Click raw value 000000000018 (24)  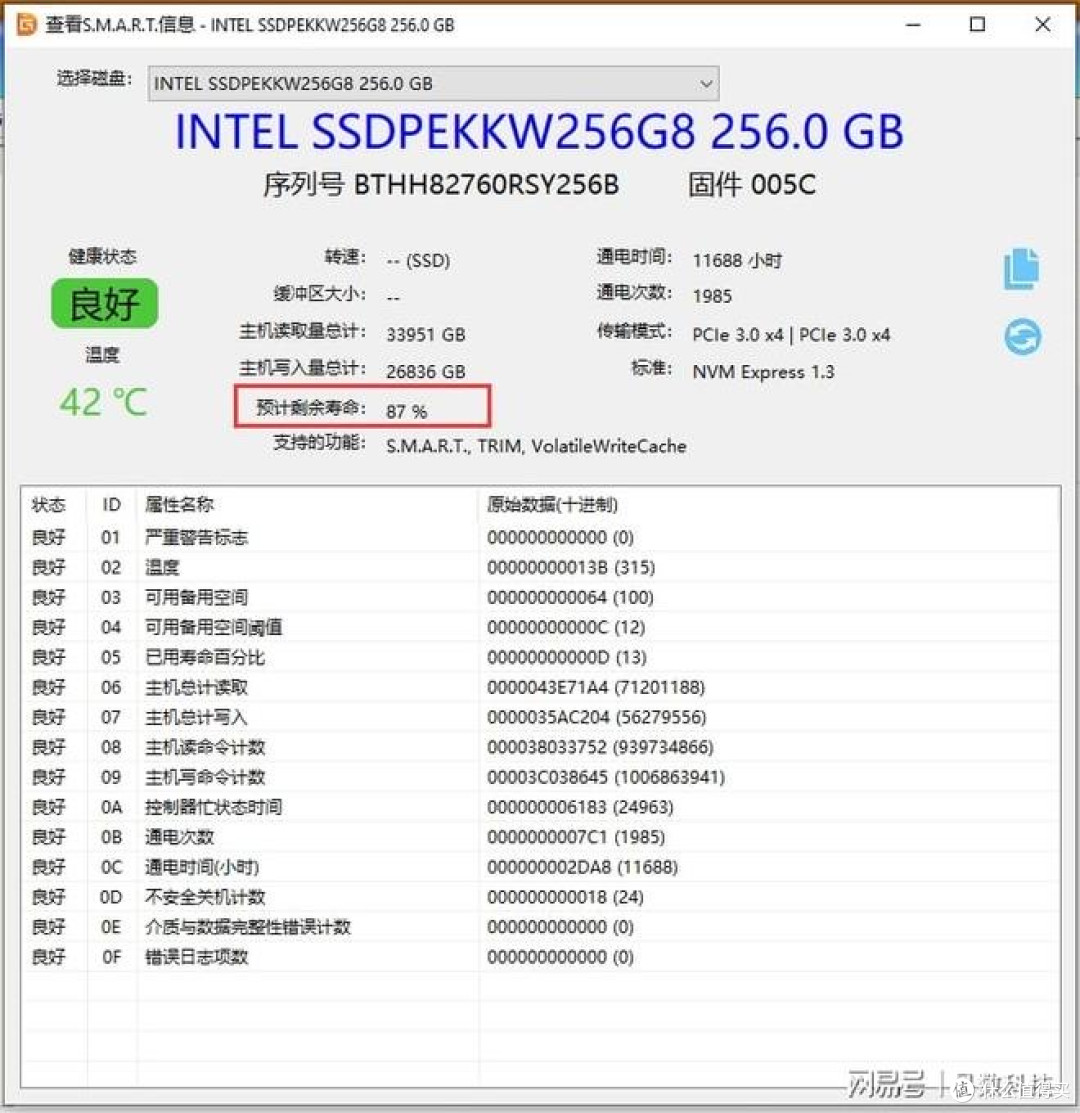point(565,897)
